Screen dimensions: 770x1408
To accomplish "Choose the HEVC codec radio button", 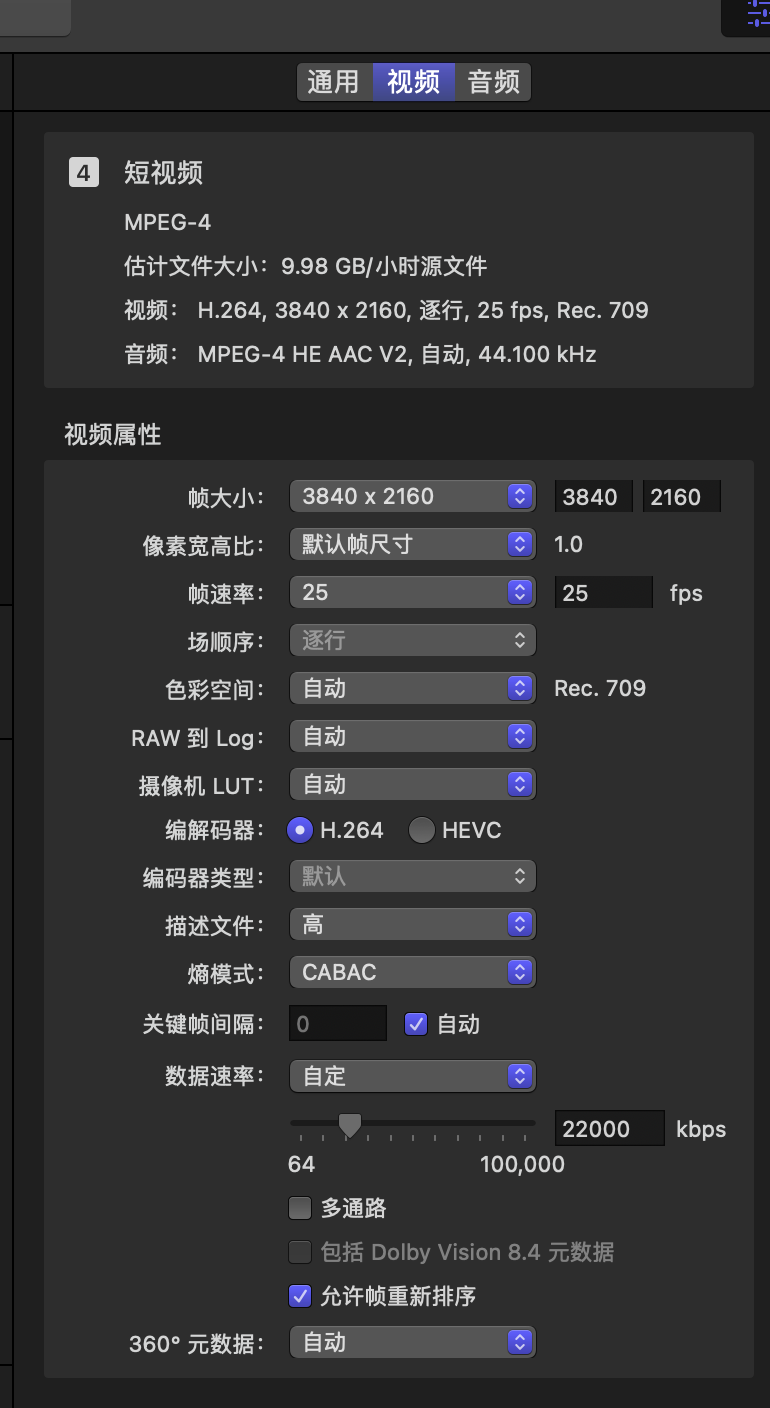I will (x=421, y=830).
